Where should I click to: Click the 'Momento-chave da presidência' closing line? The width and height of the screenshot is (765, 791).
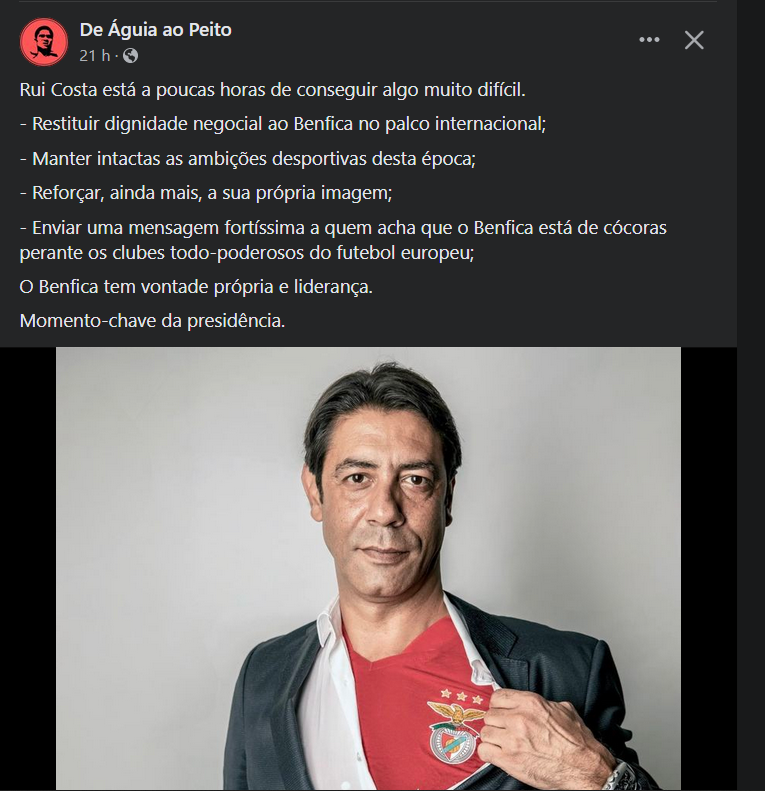pos(152,321)
